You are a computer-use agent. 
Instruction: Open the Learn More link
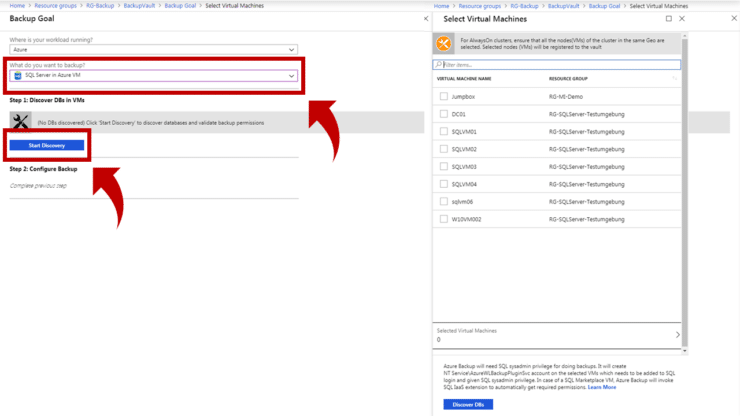click(602, 387)
